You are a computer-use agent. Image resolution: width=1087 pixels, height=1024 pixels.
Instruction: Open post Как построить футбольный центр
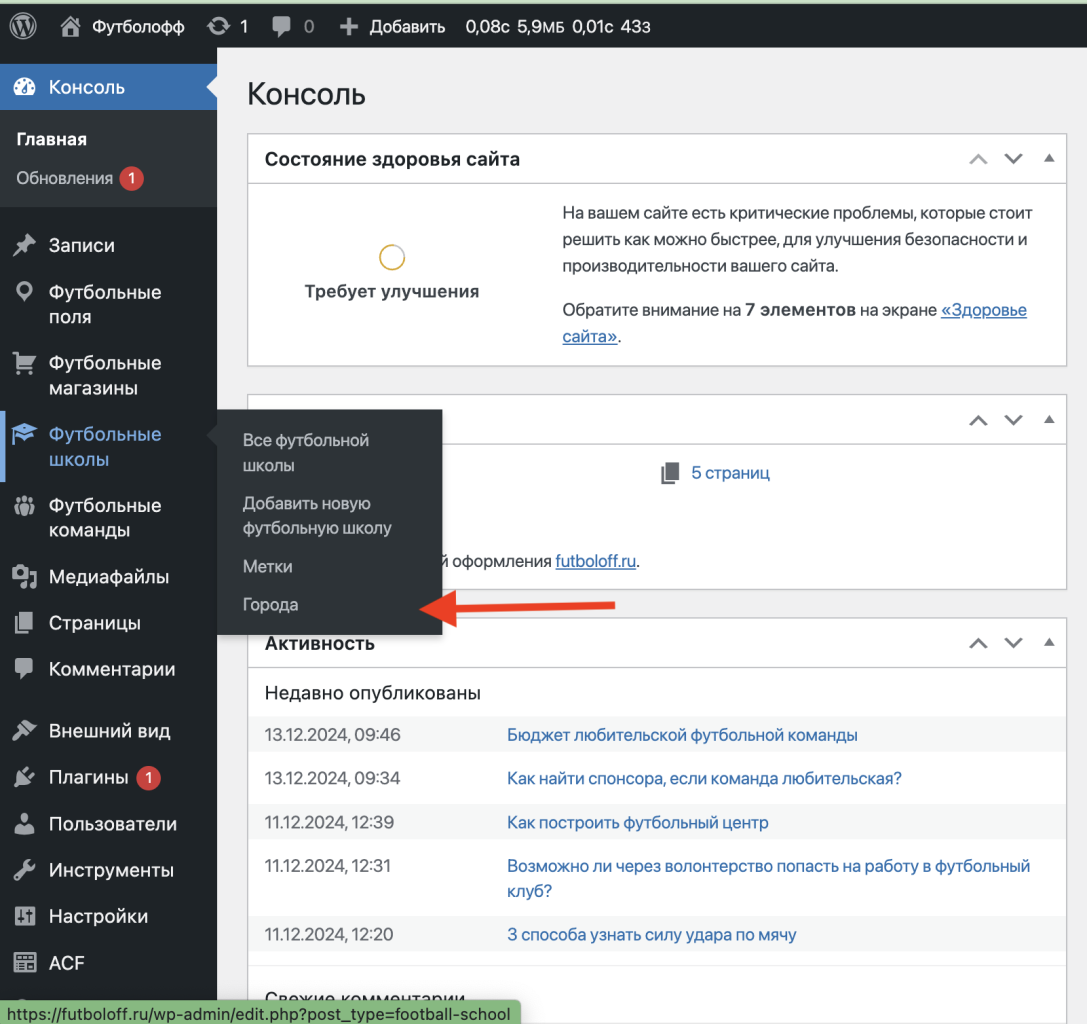(x=637, y=823)
